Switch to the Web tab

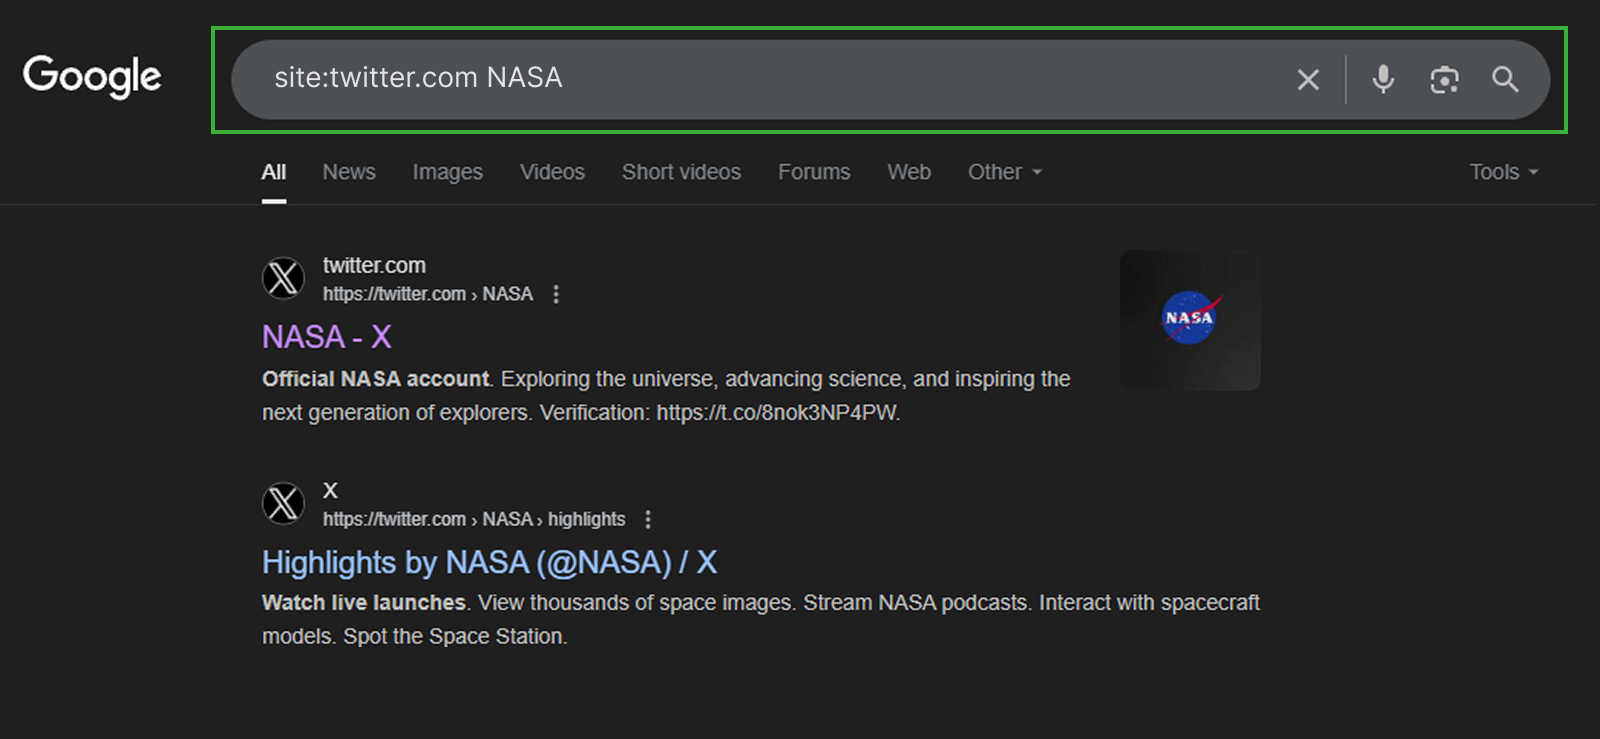(x=909, y=172)
